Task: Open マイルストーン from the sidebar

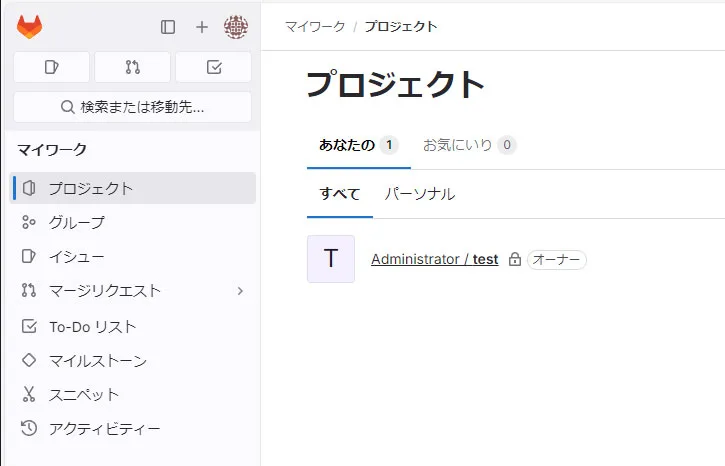Action: pyautogui.click(x=133, y=361)
